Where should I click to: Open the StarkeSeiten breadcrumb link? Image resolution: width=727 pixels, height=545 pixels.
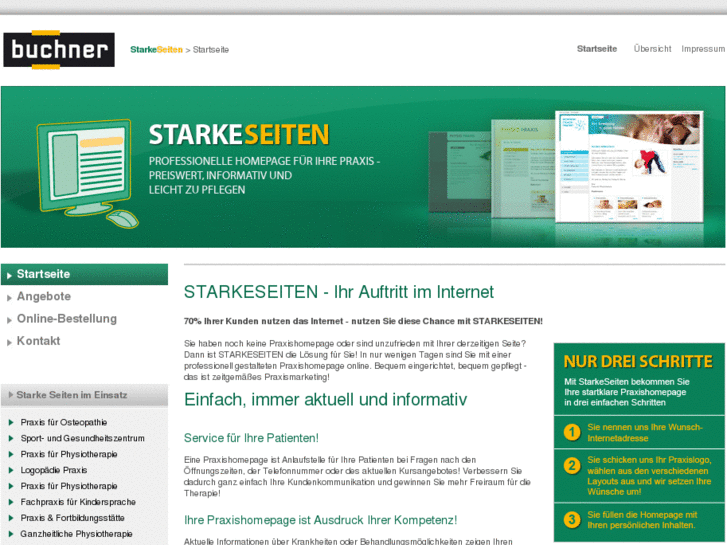tap(156, 50)
